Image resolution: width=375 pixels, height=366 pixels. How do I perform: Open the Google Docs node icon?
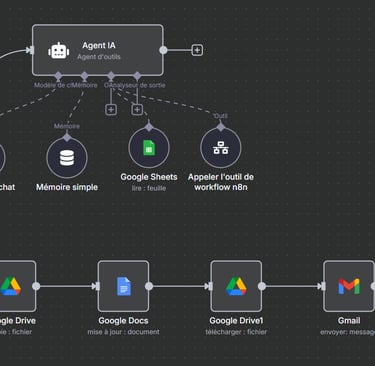click(x=123, y=286)
